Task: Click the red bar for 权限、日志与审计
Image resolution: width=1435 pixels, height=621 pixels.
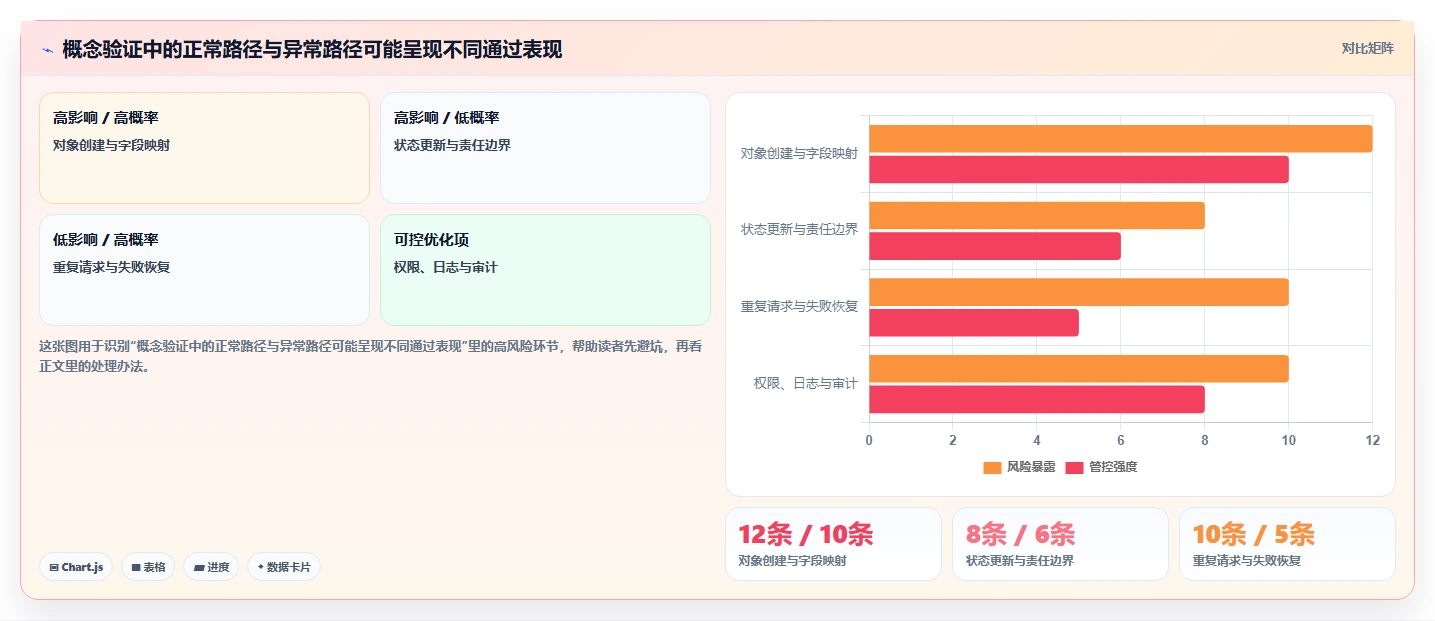Action: (x=1036, y=399)
